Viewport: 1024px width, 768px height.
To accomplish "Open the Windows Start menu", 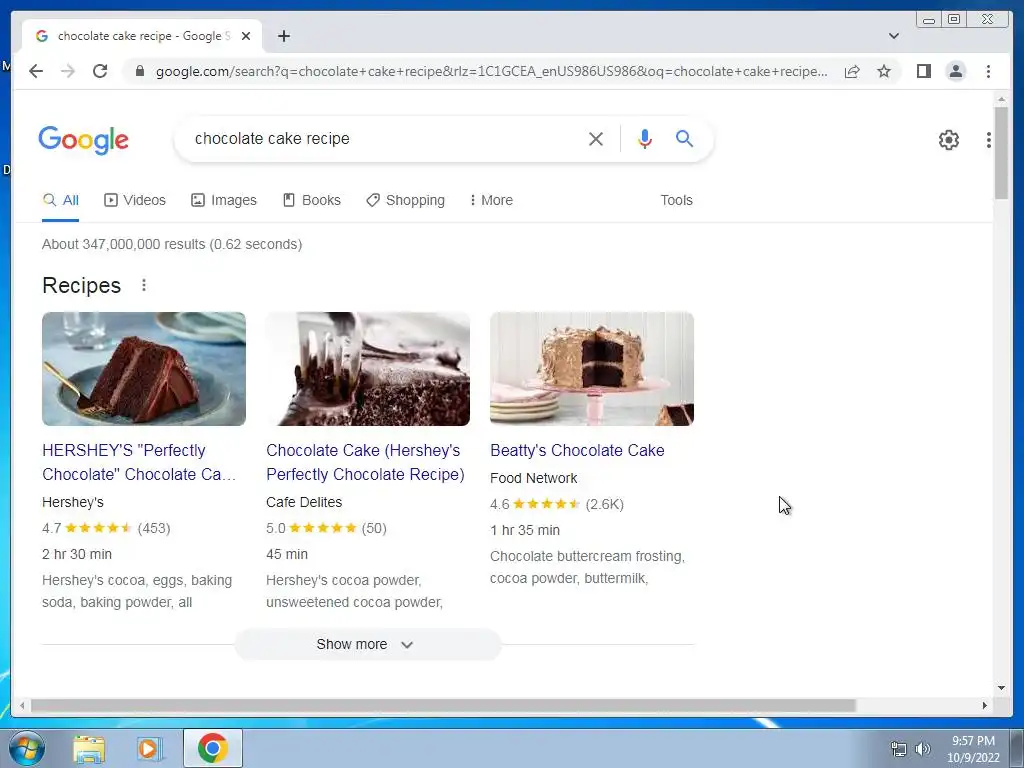I will (x=26, y=748).
